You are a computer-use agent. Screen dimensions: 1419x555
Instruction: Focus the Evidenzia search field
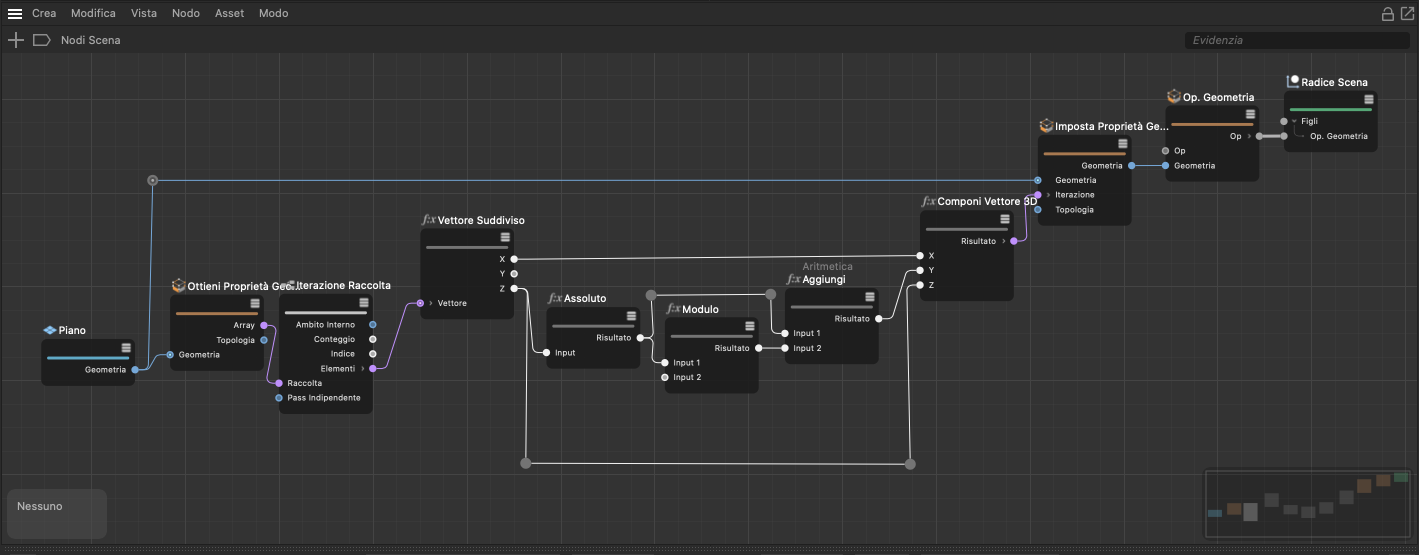[1297, 40]
